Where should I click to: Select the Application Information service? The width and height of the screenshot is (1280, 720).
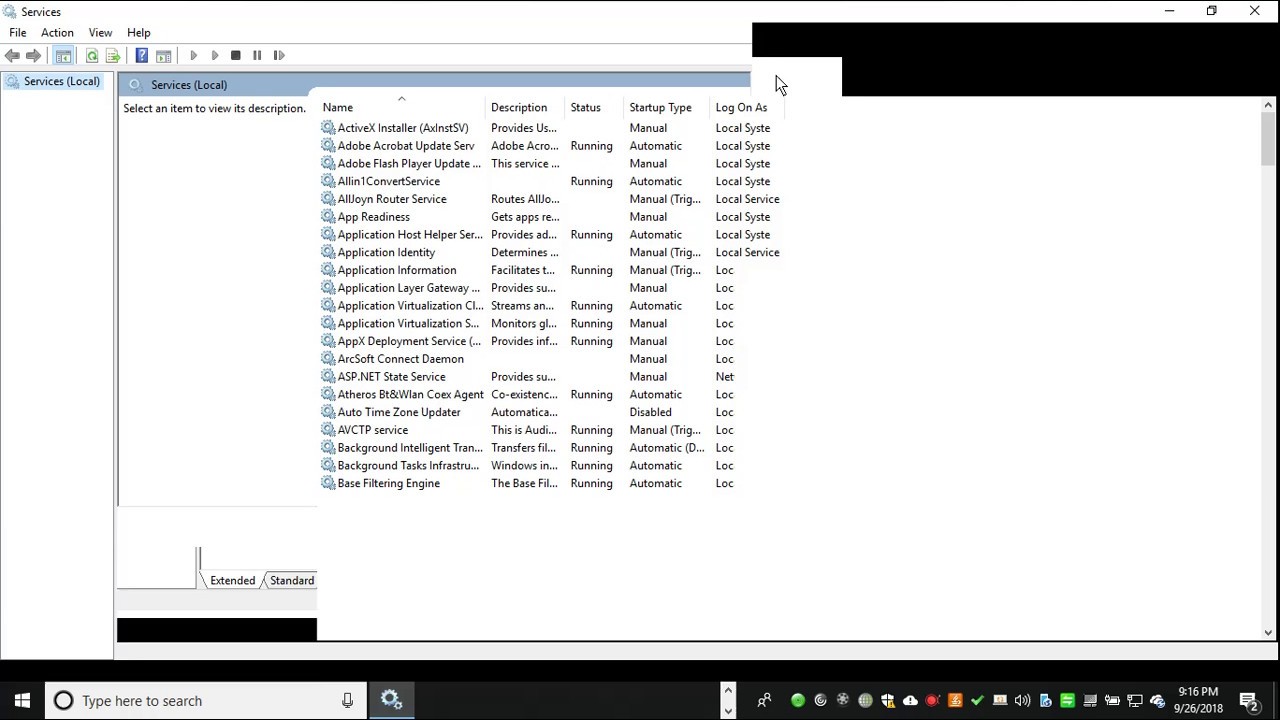pos(397,270)
